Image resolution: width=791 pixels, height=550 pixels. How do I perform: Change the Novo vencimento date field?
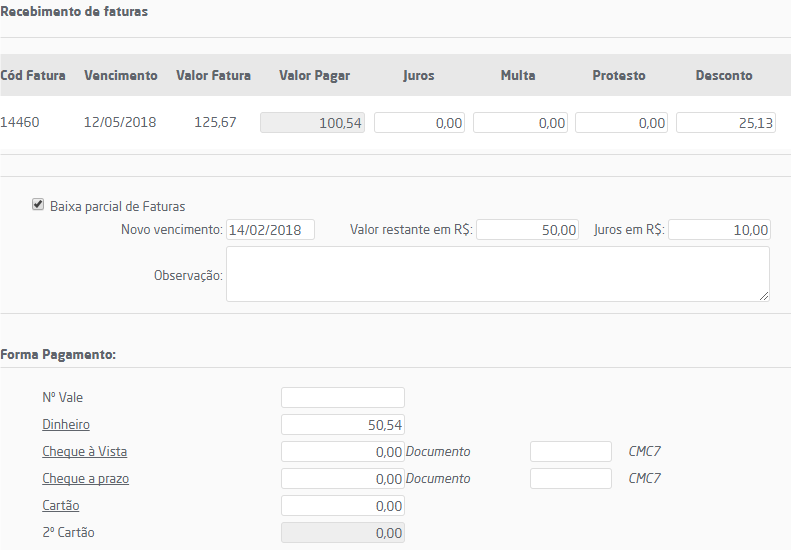coord(270,230)
